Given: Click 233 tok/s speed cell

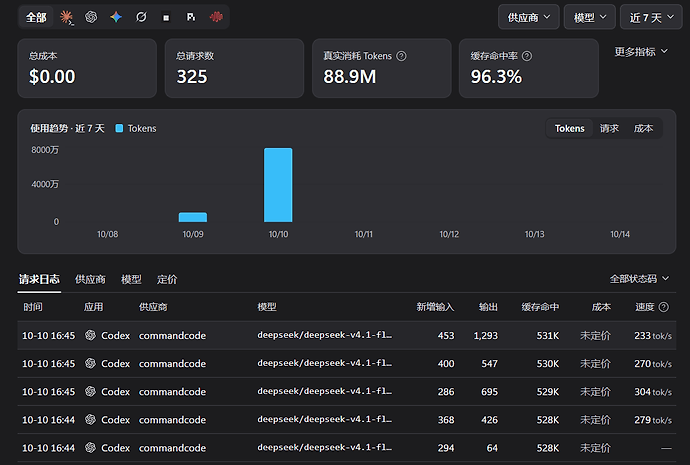Looking at the screenshot, I should (x=653, y=336).
